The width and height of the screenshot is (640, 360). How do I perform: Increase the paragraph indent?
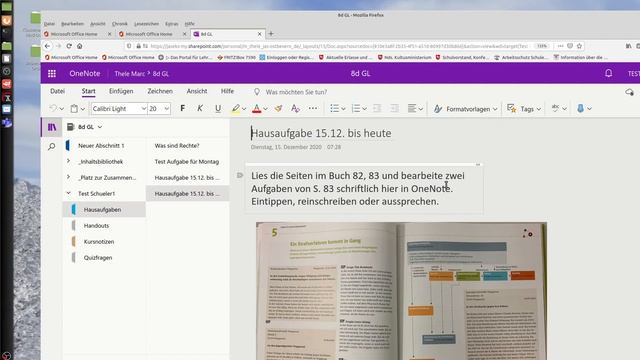click(394, 108)
